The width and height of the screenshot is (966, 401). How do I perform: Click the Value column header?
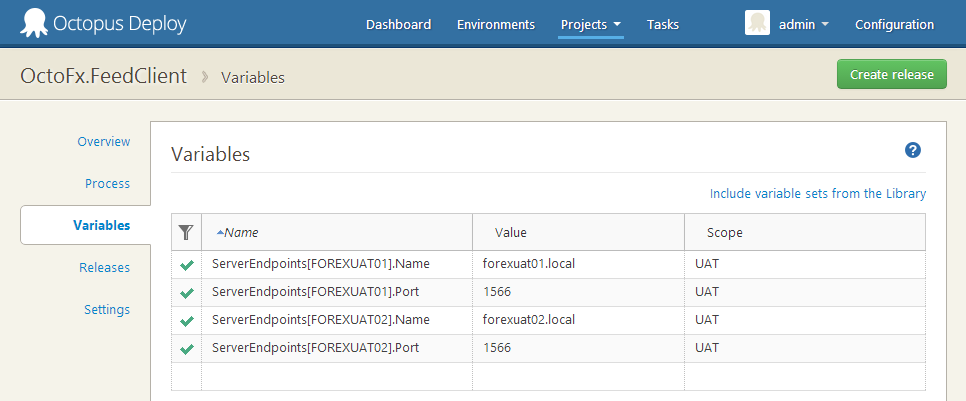tap(578, 232)
